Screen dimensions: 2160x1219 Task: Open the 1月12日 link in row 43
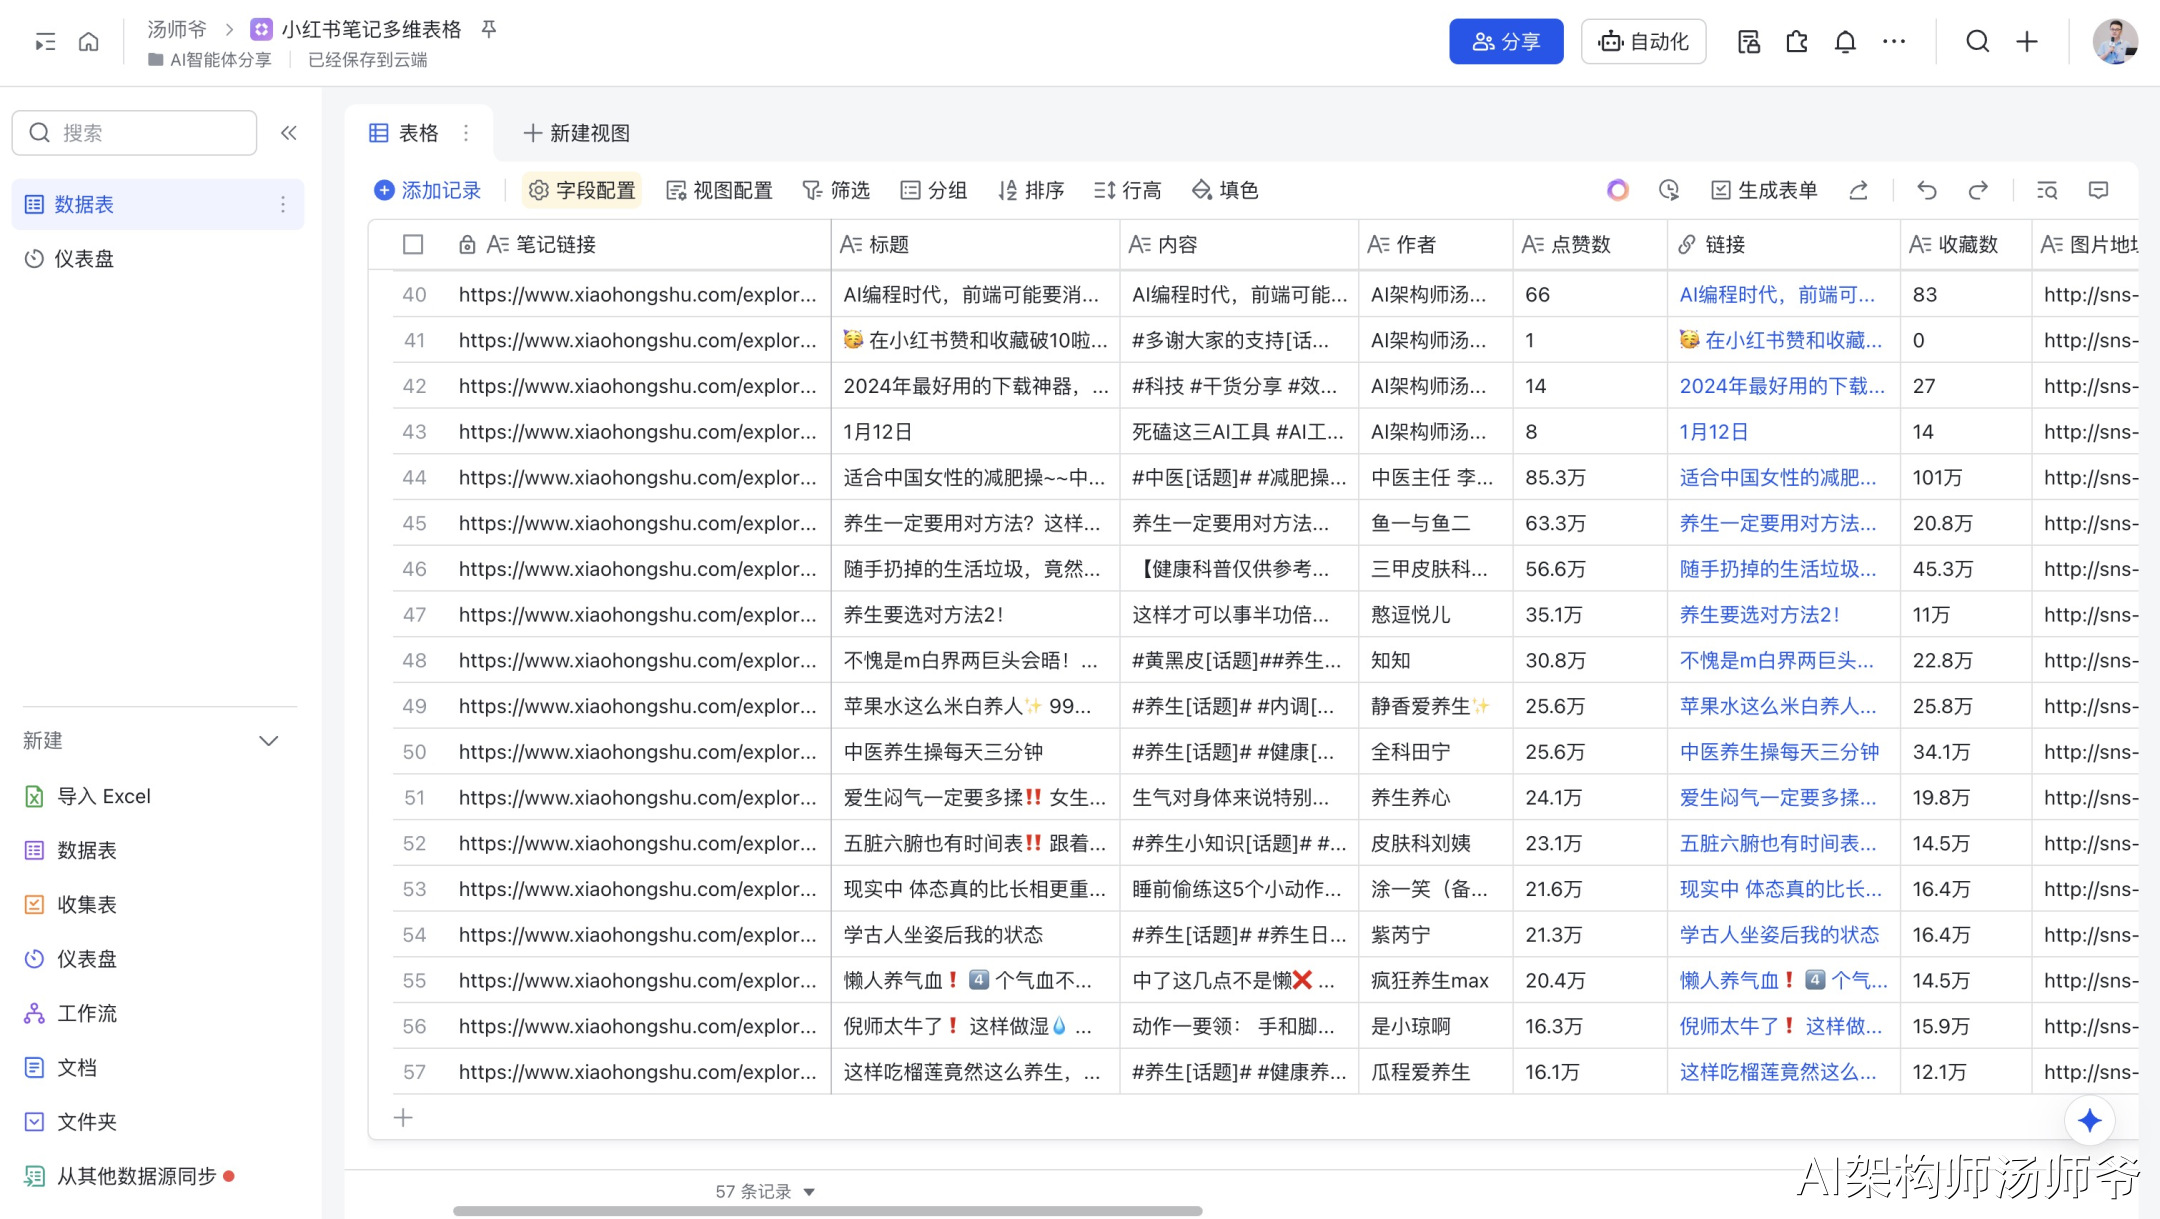1713,432
